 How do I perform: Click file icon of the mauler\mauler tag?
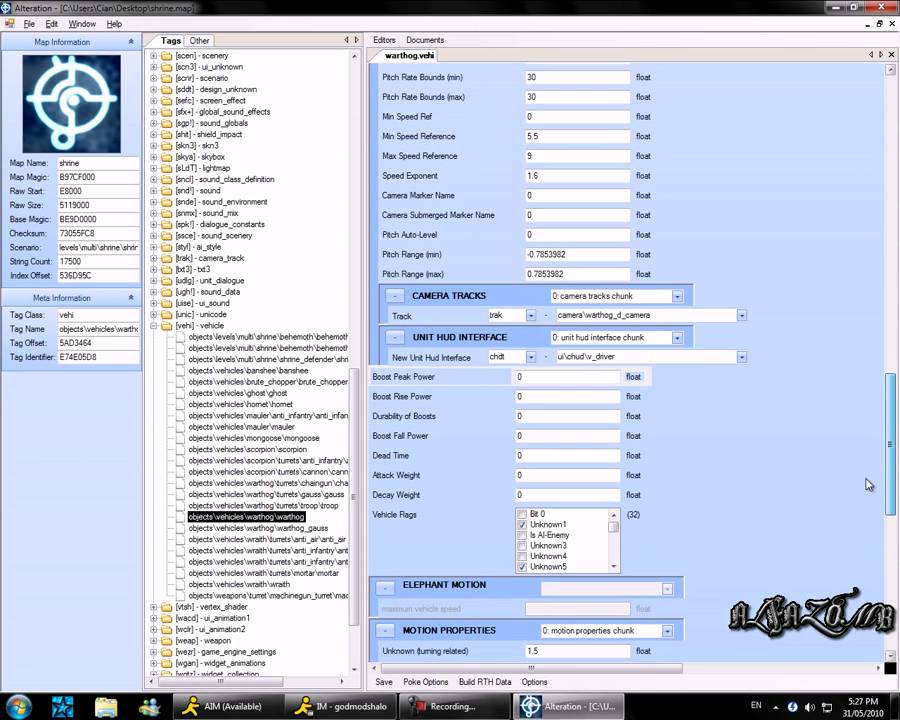coord(180,427)
